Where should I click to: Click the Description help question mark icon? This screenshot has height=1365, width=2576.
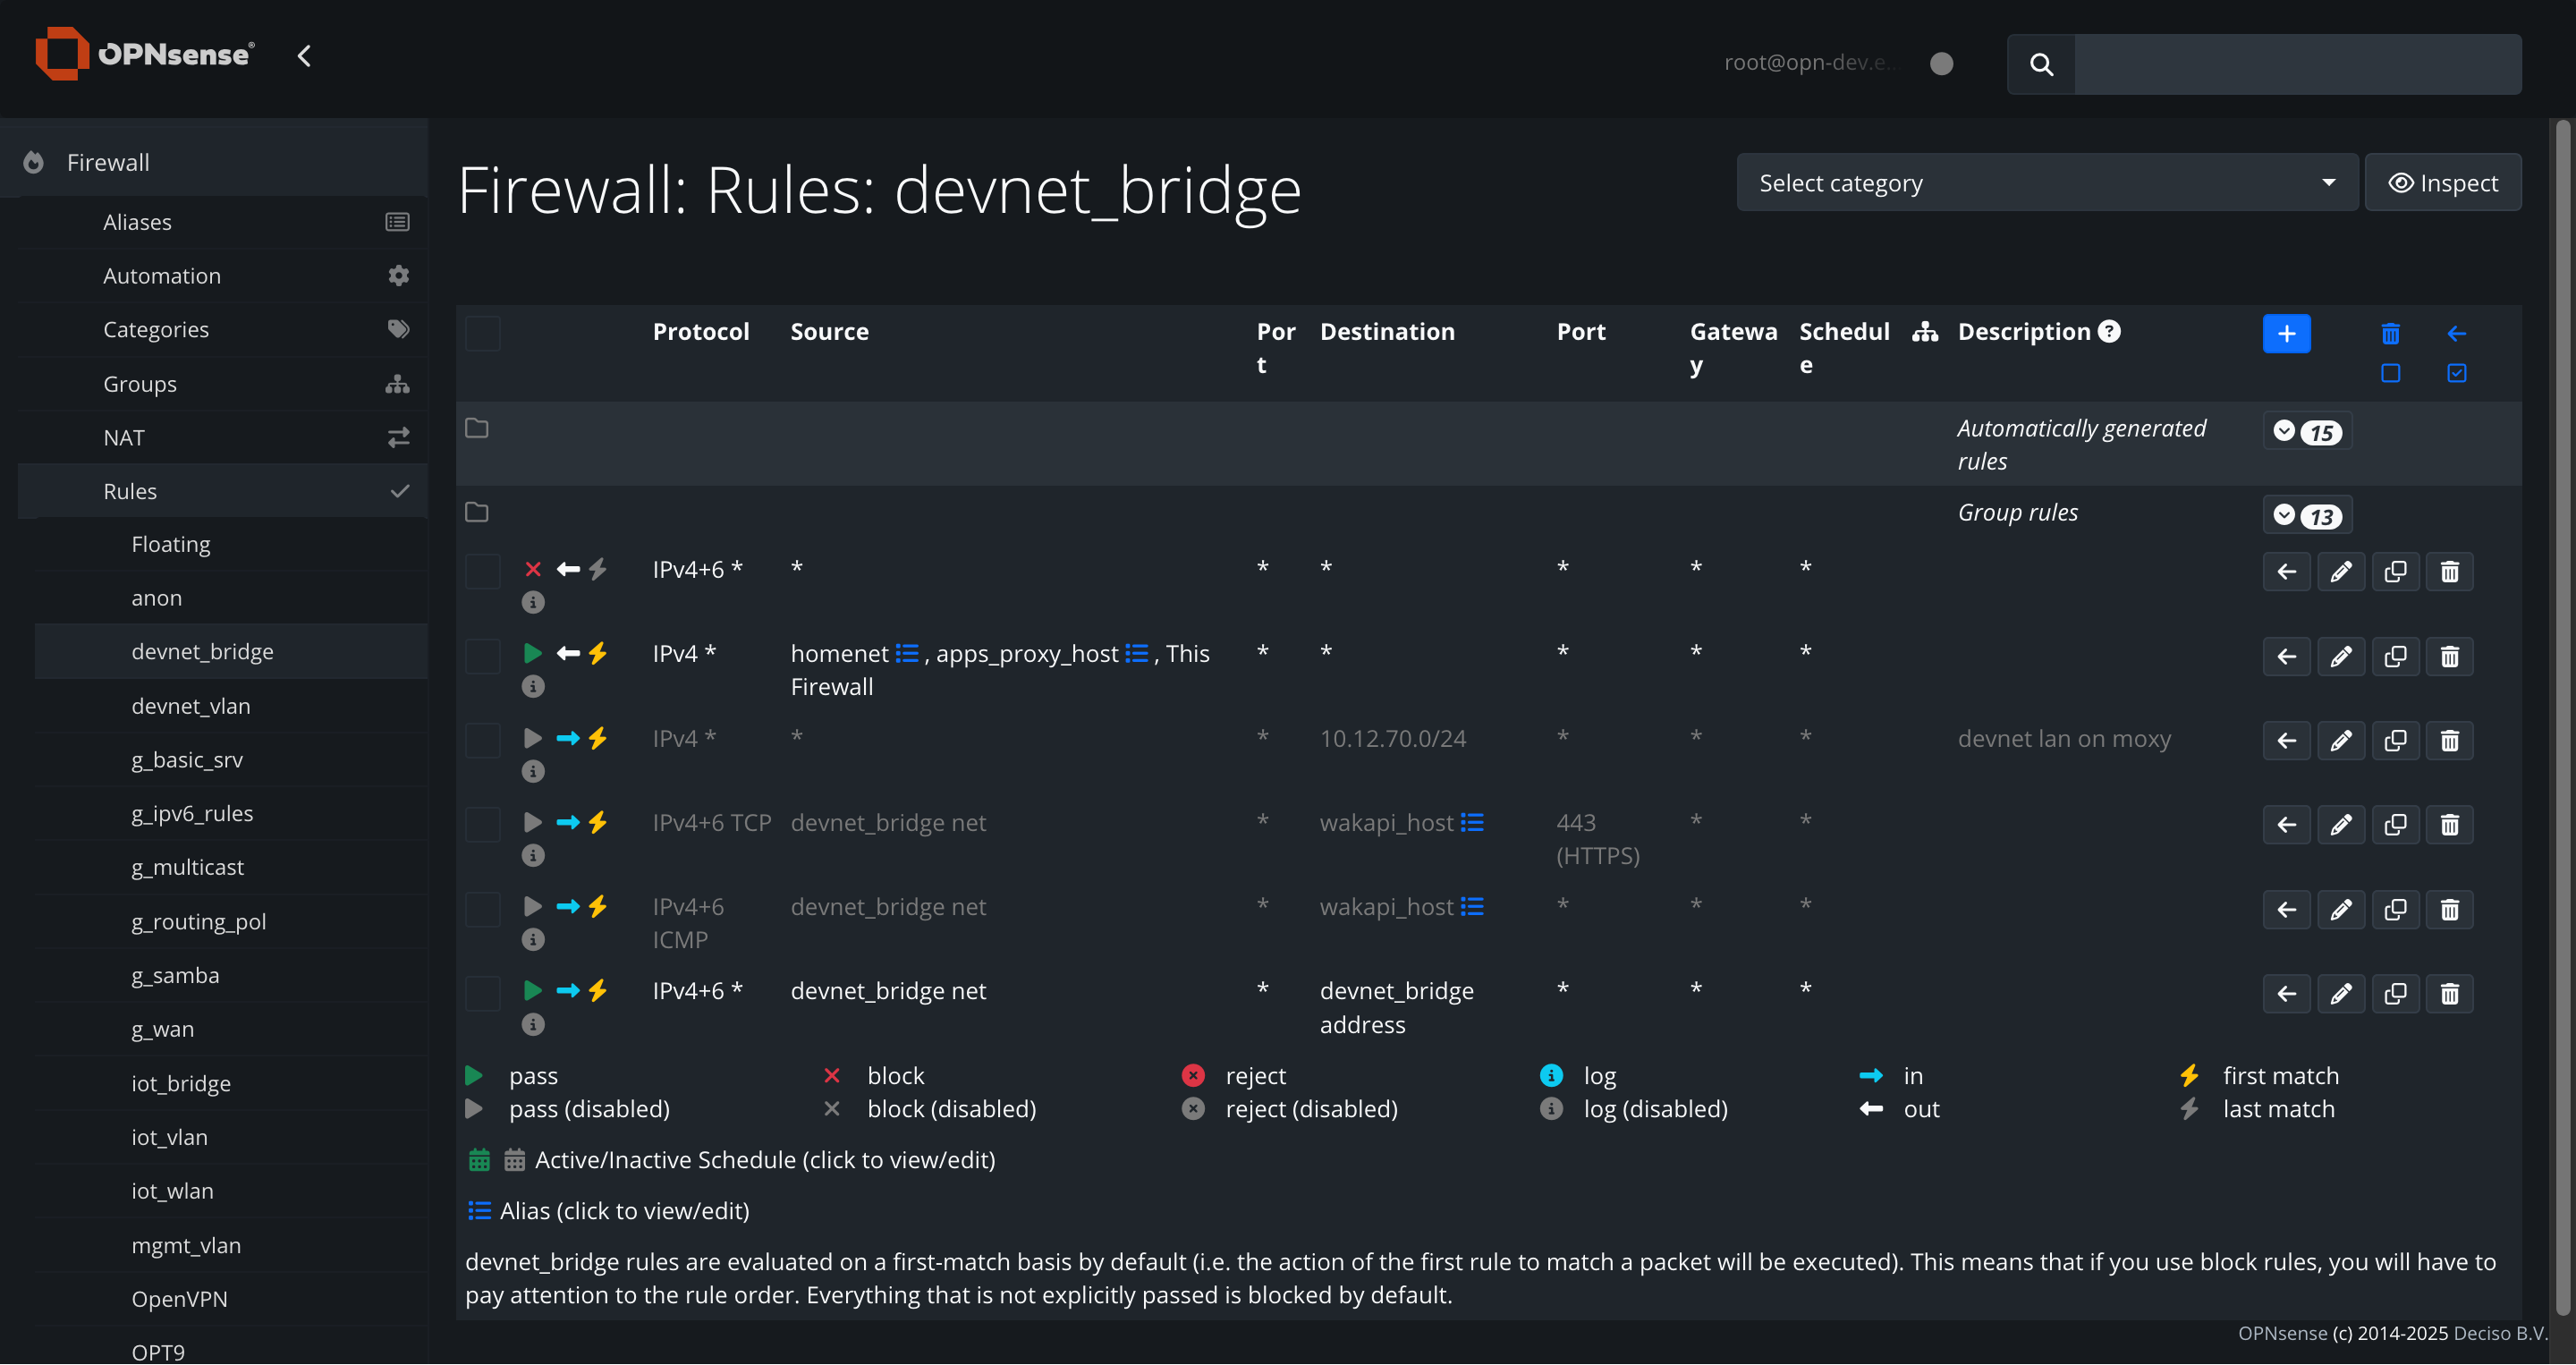click(x=2109, y=331)
